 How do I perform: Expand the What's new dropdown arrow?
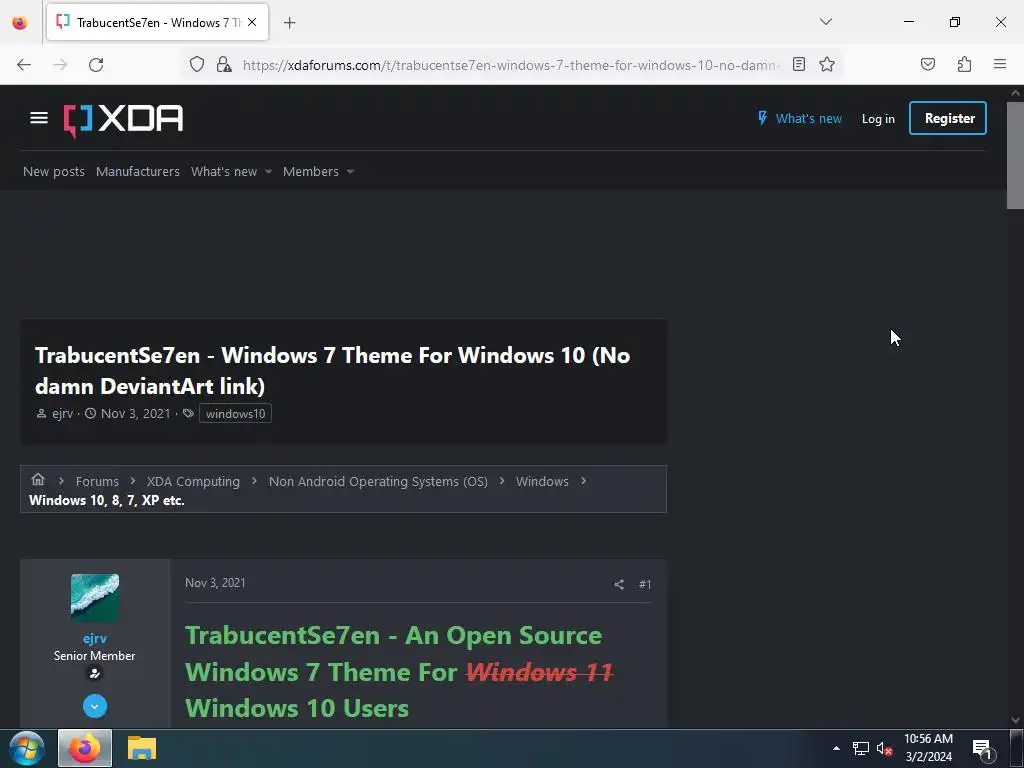(268, 172)
